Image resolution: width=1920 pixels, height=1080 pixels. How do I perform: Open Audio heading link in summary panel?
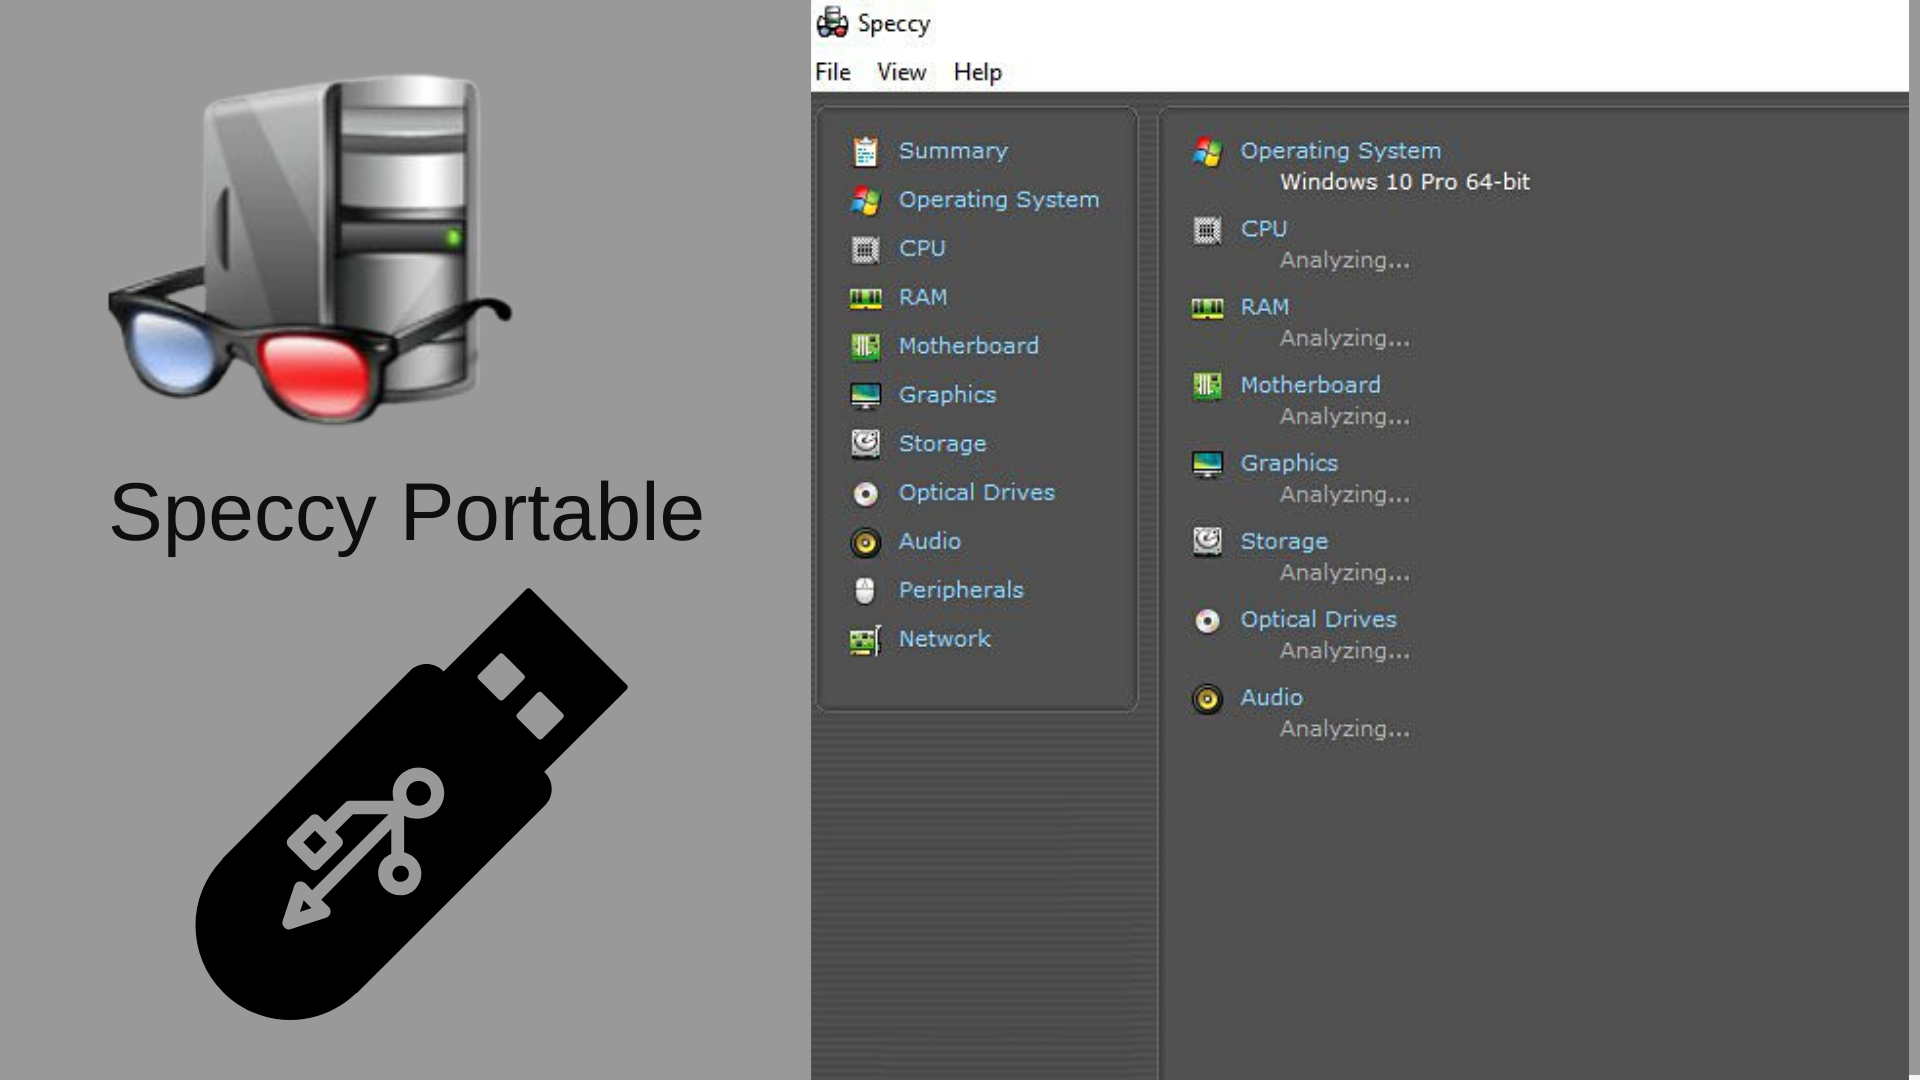pos(1271,697)
